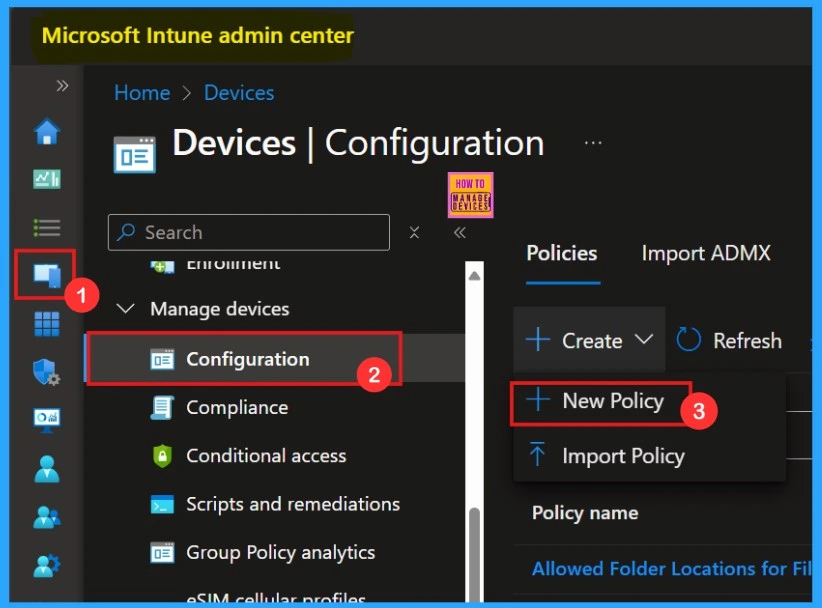Click the menu scrollbar thumb
822x608 pixels.
point(474,555)
